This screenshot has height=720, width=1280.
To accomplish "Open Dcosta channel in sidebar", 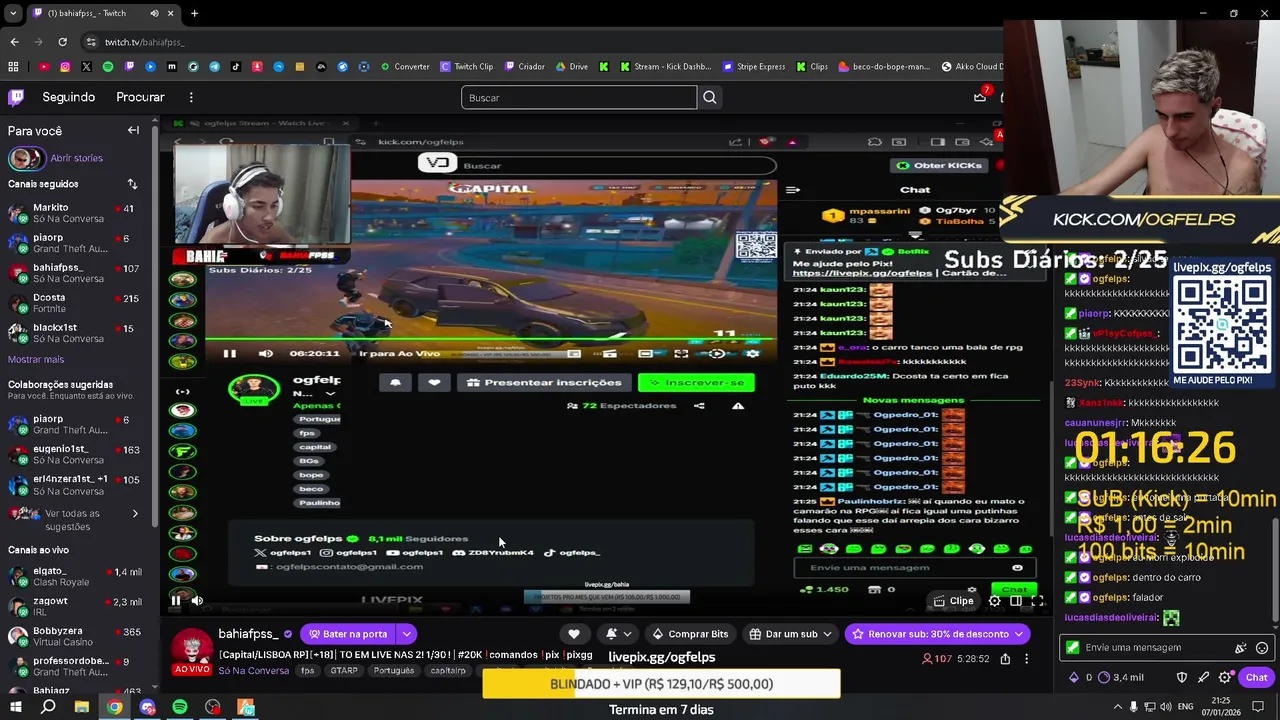I will pyautogui.click(x=78, y=303).
